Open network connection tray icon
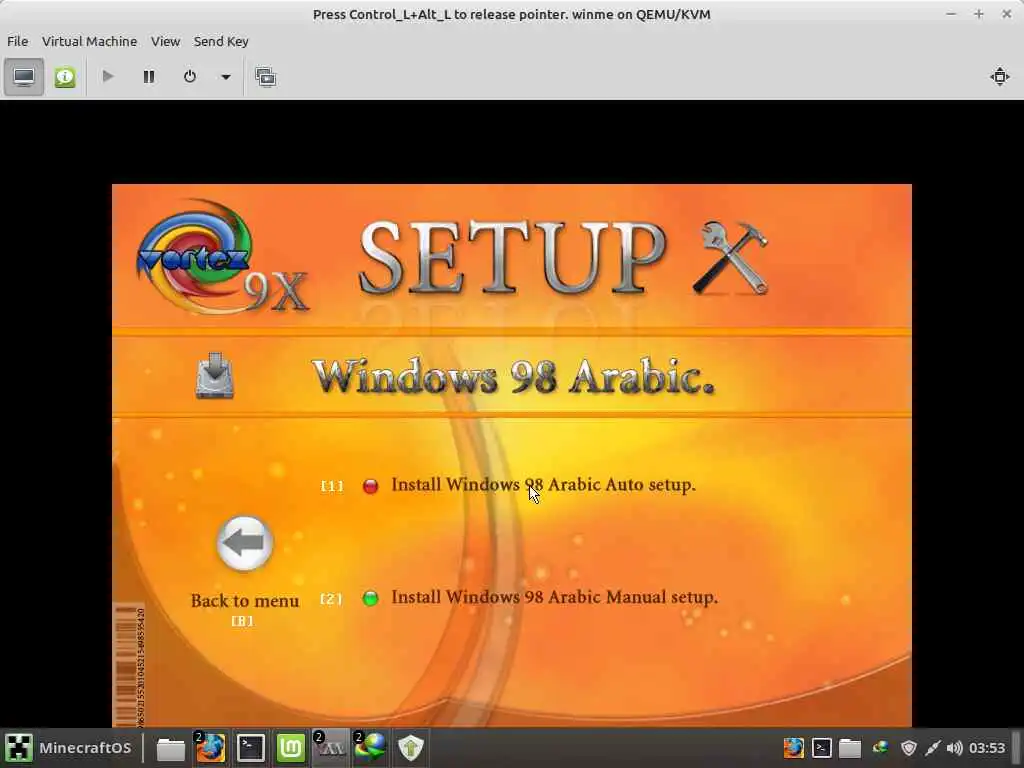The image size is (1024, 768). (932, 748)
